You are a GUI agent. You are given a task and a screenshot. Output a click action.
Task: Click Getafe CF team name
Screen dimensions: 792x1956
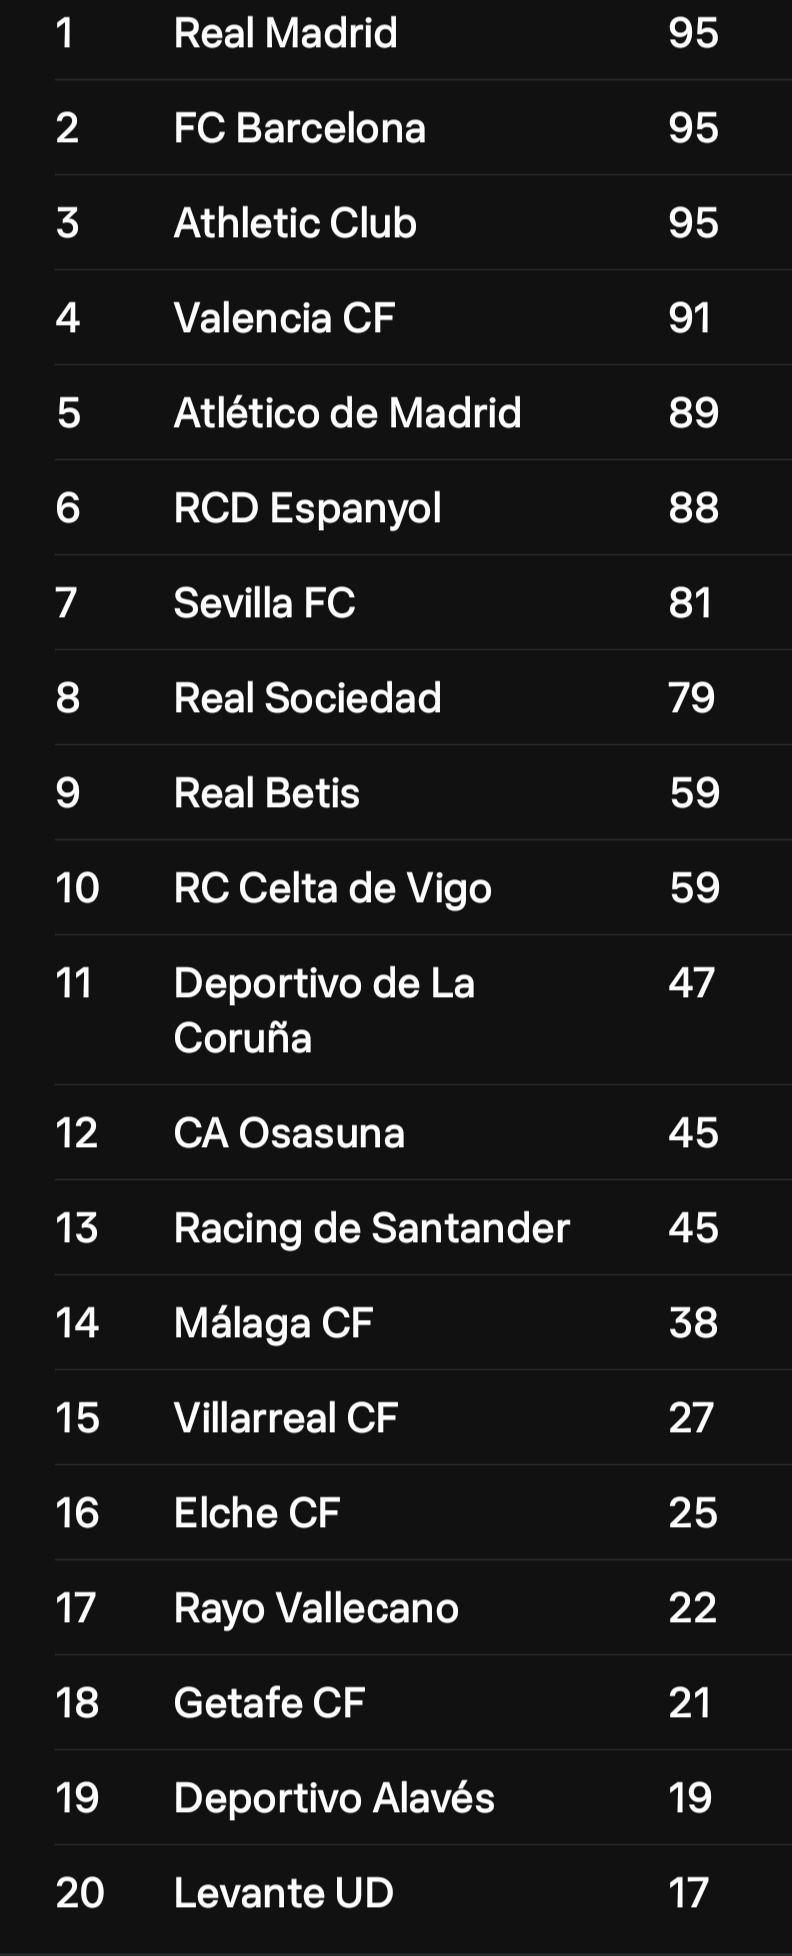269,1703
